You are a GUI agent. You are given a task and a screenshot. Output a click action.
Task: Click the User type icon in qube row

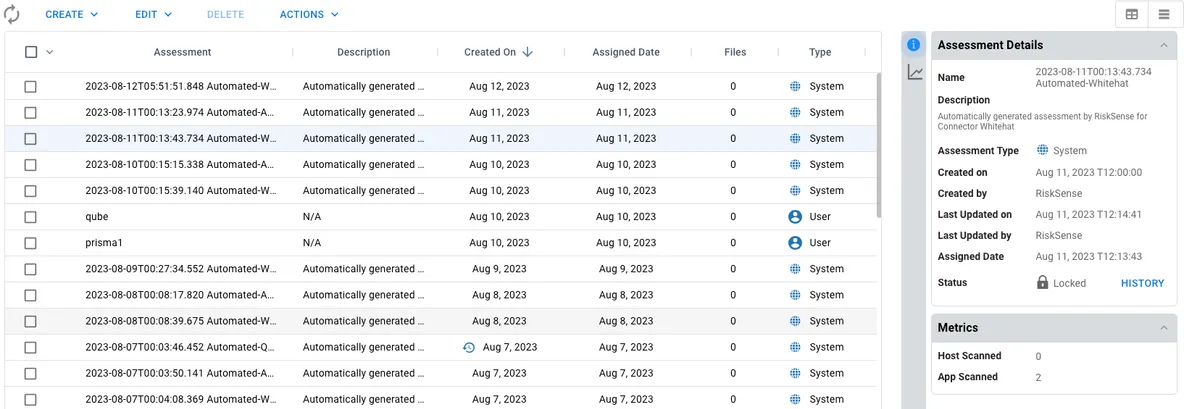coord(794,217)
